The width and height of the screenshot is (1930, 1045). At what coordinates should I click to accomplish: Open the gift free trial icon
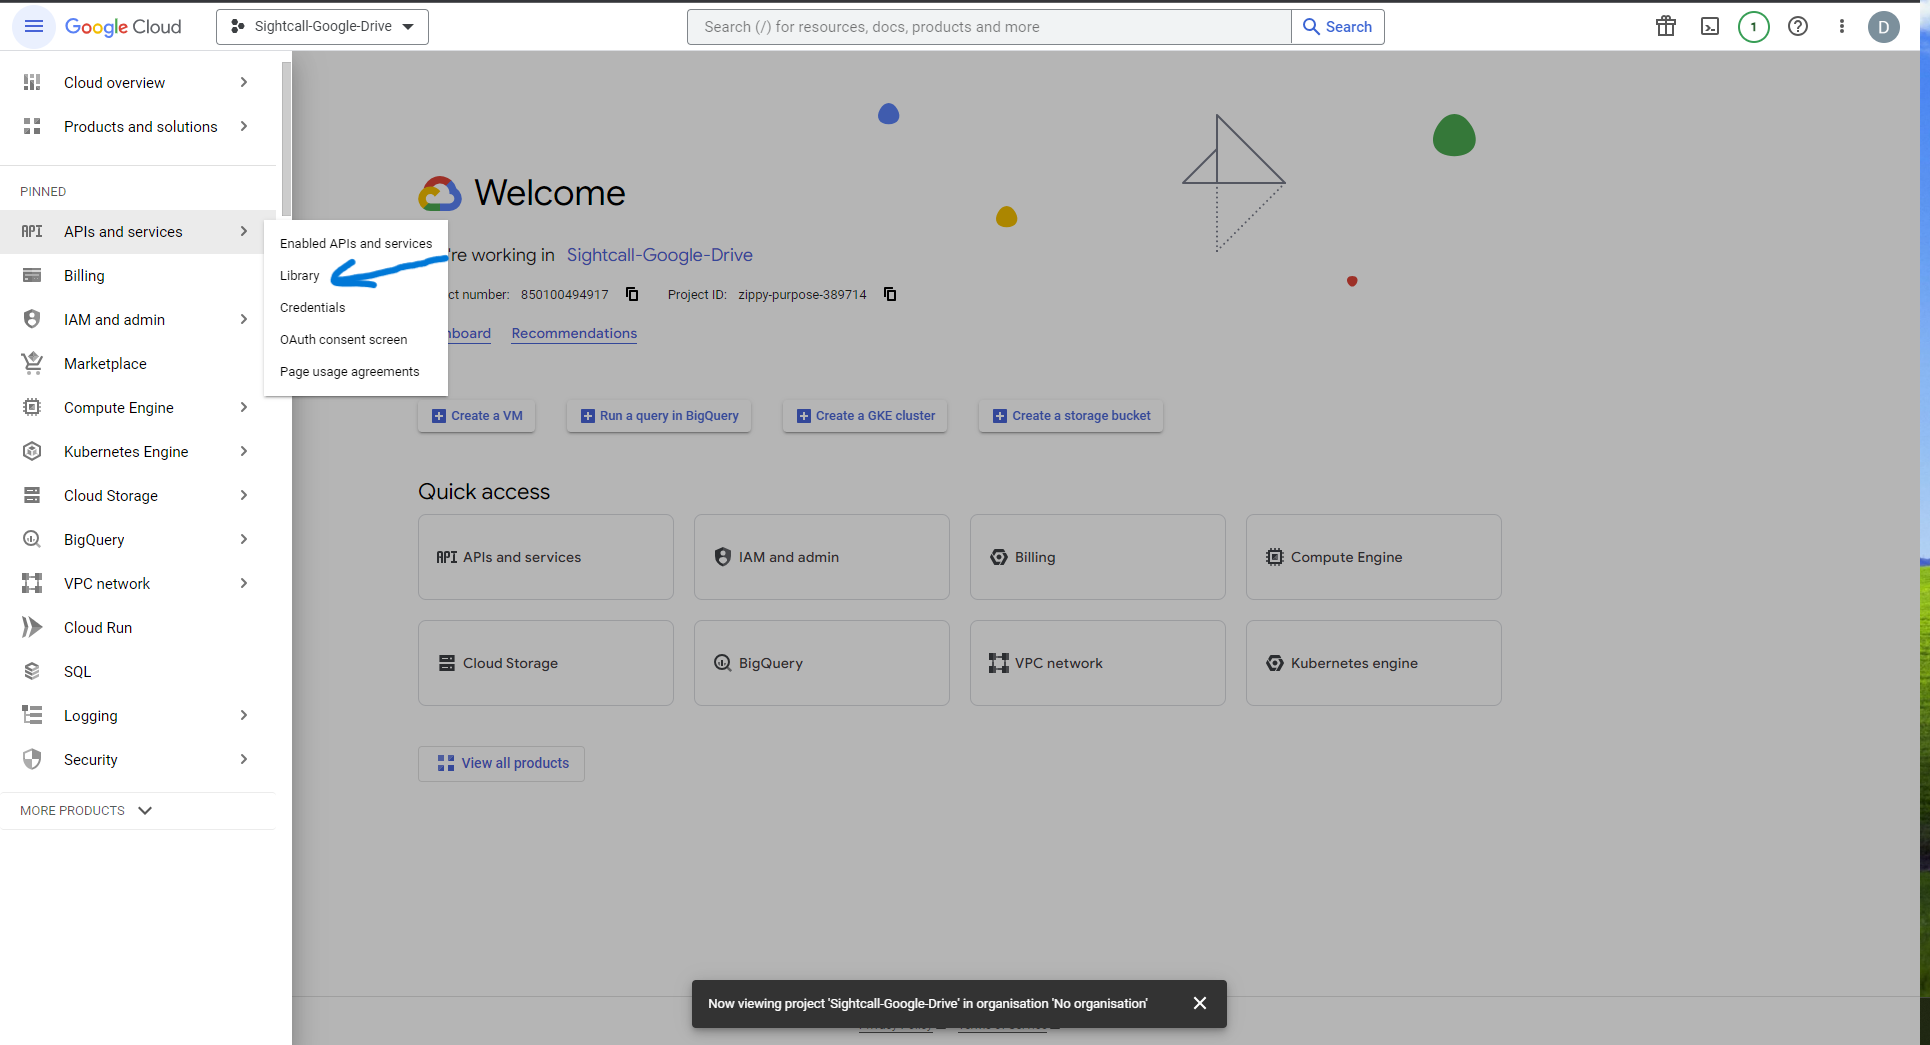[1666, 27]
